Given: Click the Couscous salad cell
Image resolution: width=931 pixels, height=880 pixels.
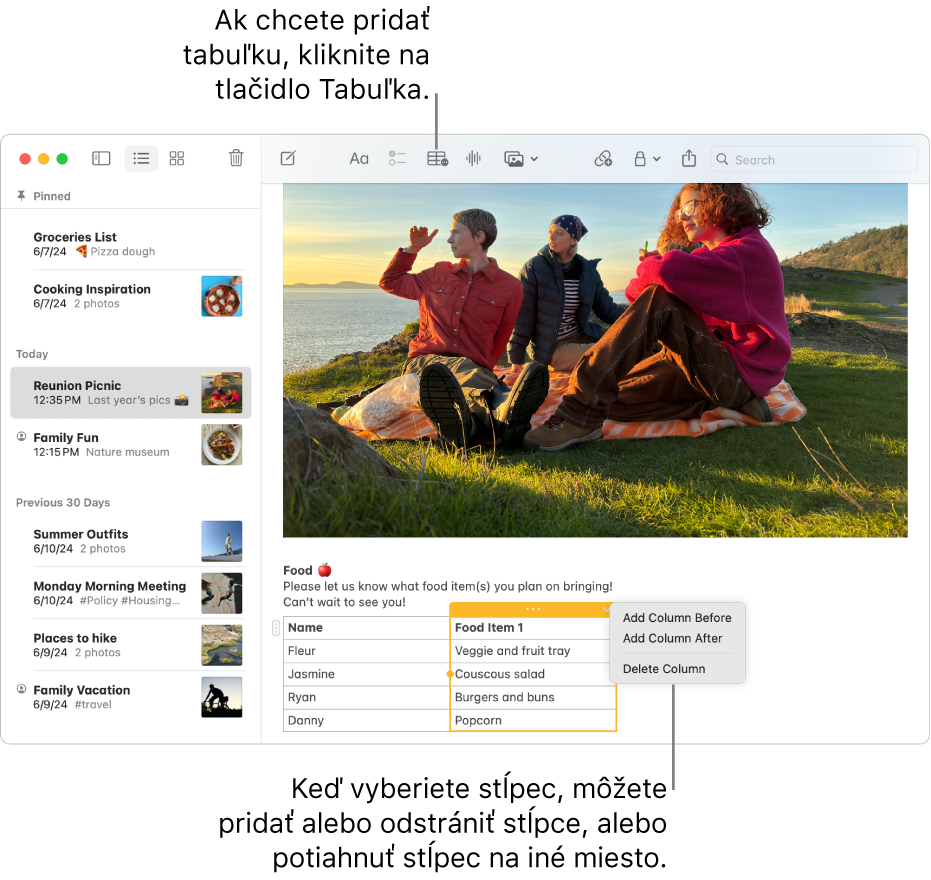Looking at the screenshot, I should [533, 674].
